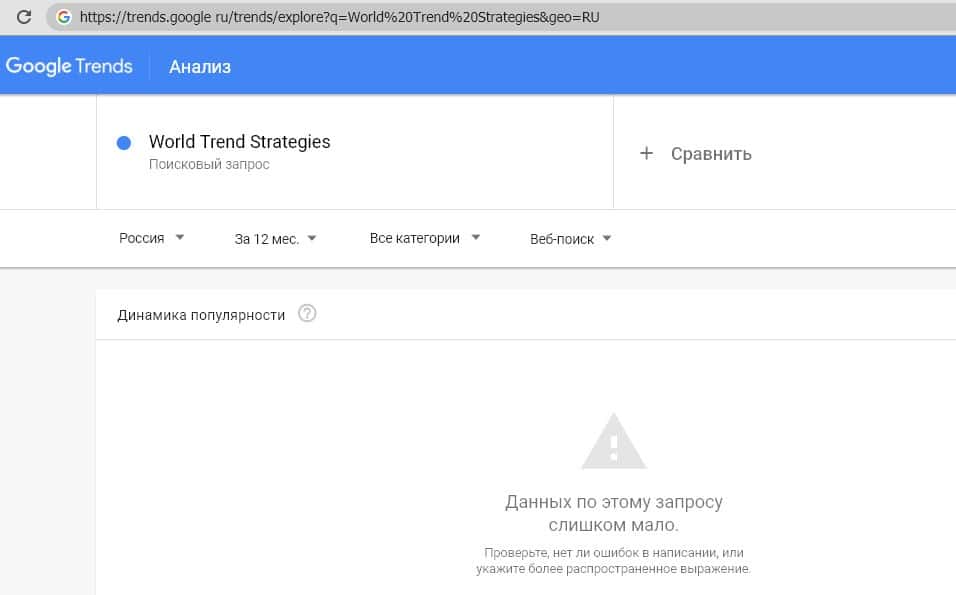Click the Поисковый запрос subtitle
The image size is (956, 595).
209,164
